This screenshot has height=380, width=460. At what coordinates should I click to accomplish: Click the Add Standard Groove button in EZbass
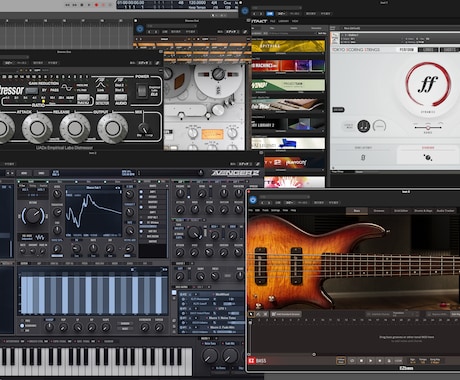pyautogui.click(x=286, y=314)
